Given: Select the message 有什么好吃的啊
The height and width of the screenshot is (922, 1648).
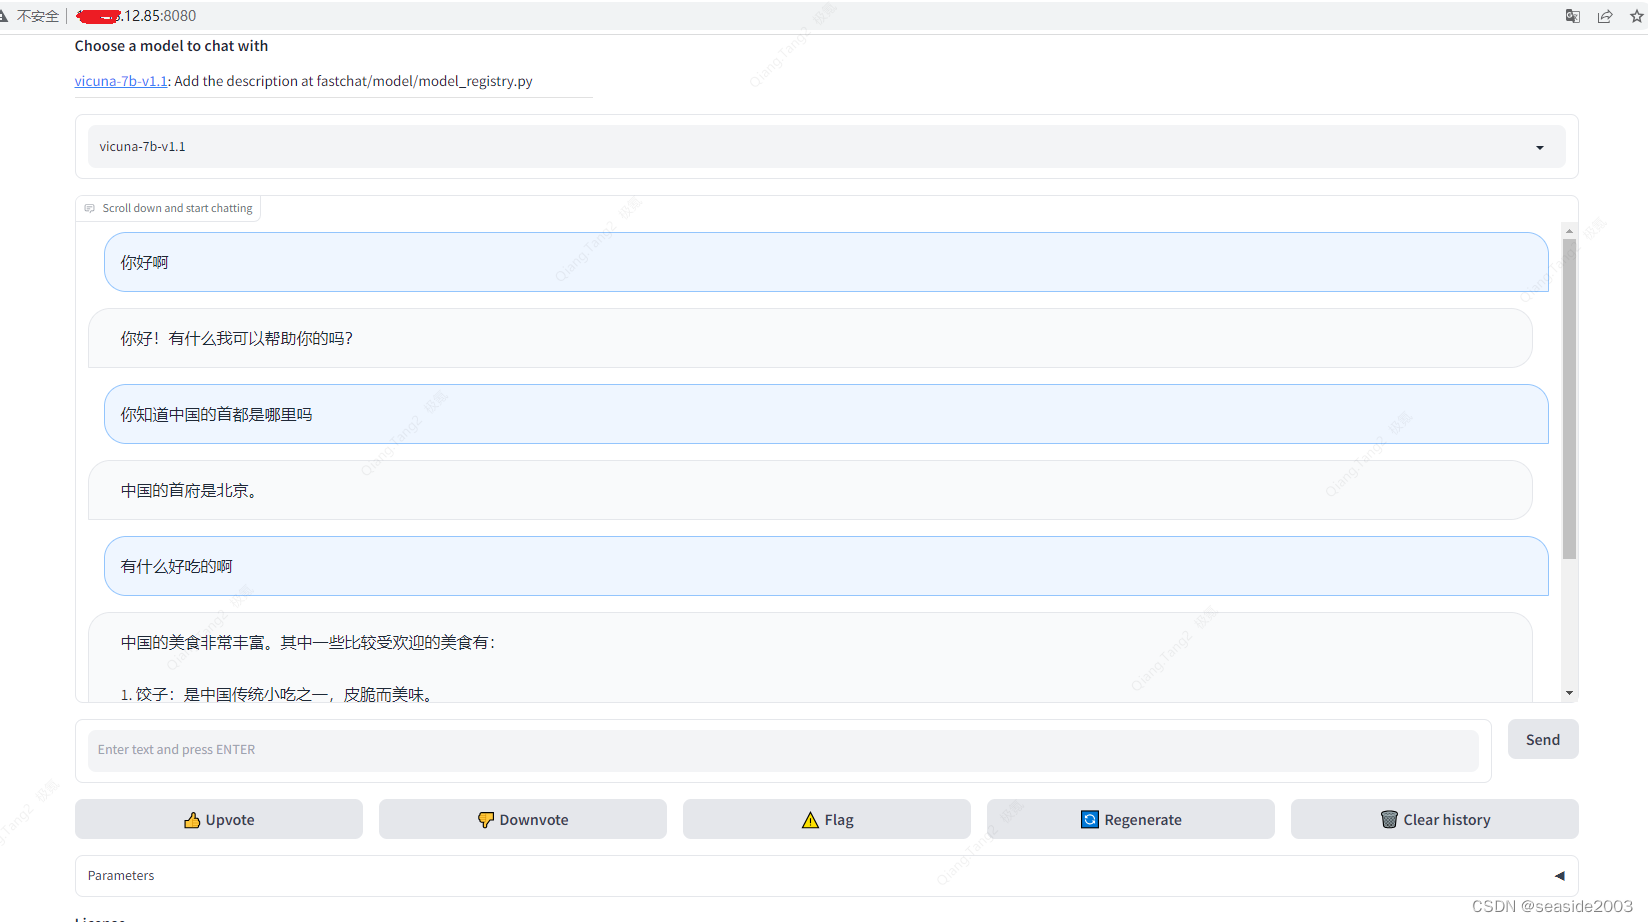Looking at the screenshot, I should coord(826,566).
